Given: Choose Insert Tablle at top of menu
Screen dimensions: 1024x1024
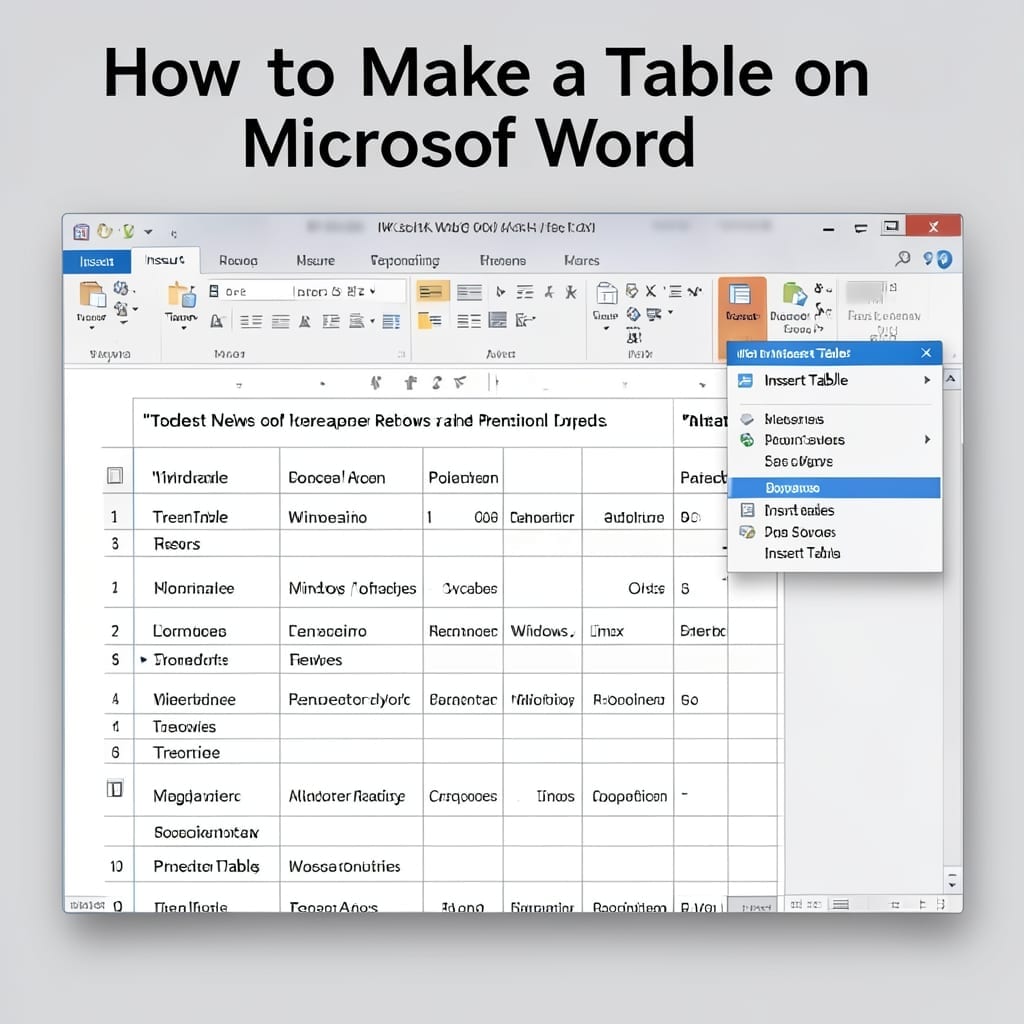Looking at the screenshot, I should [835, 380].
